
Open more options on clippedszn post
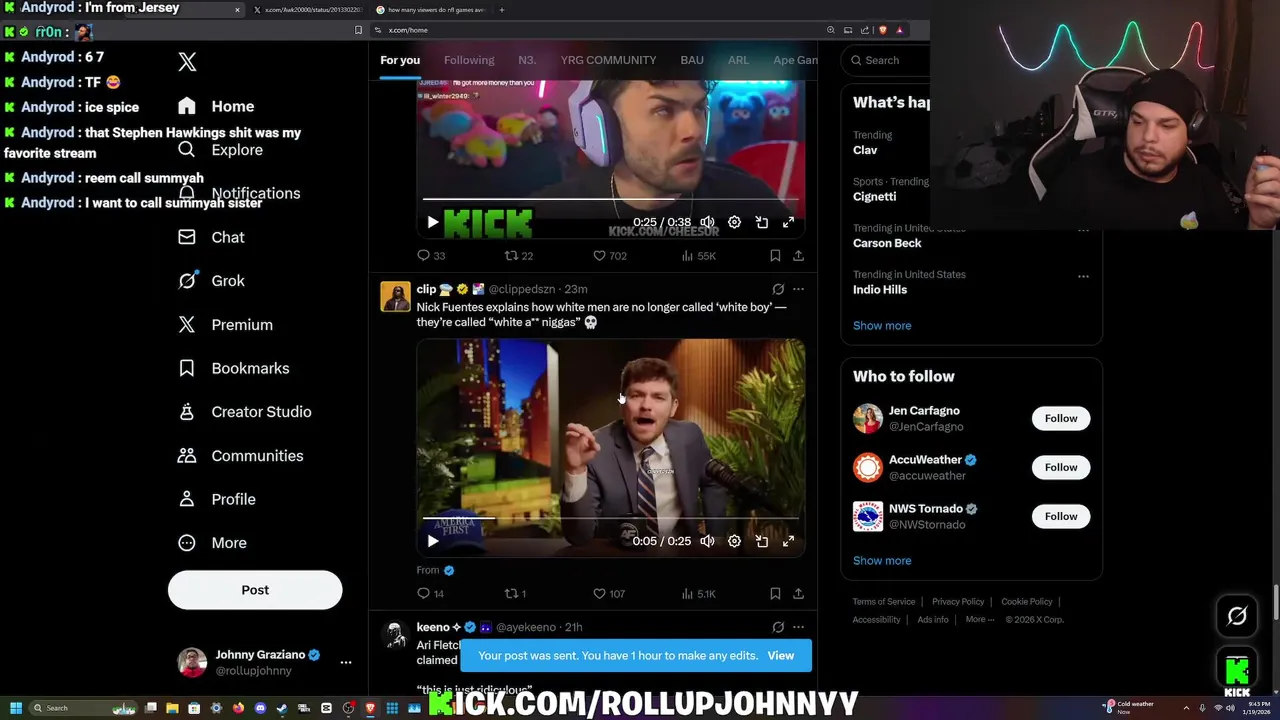[798, 289]
